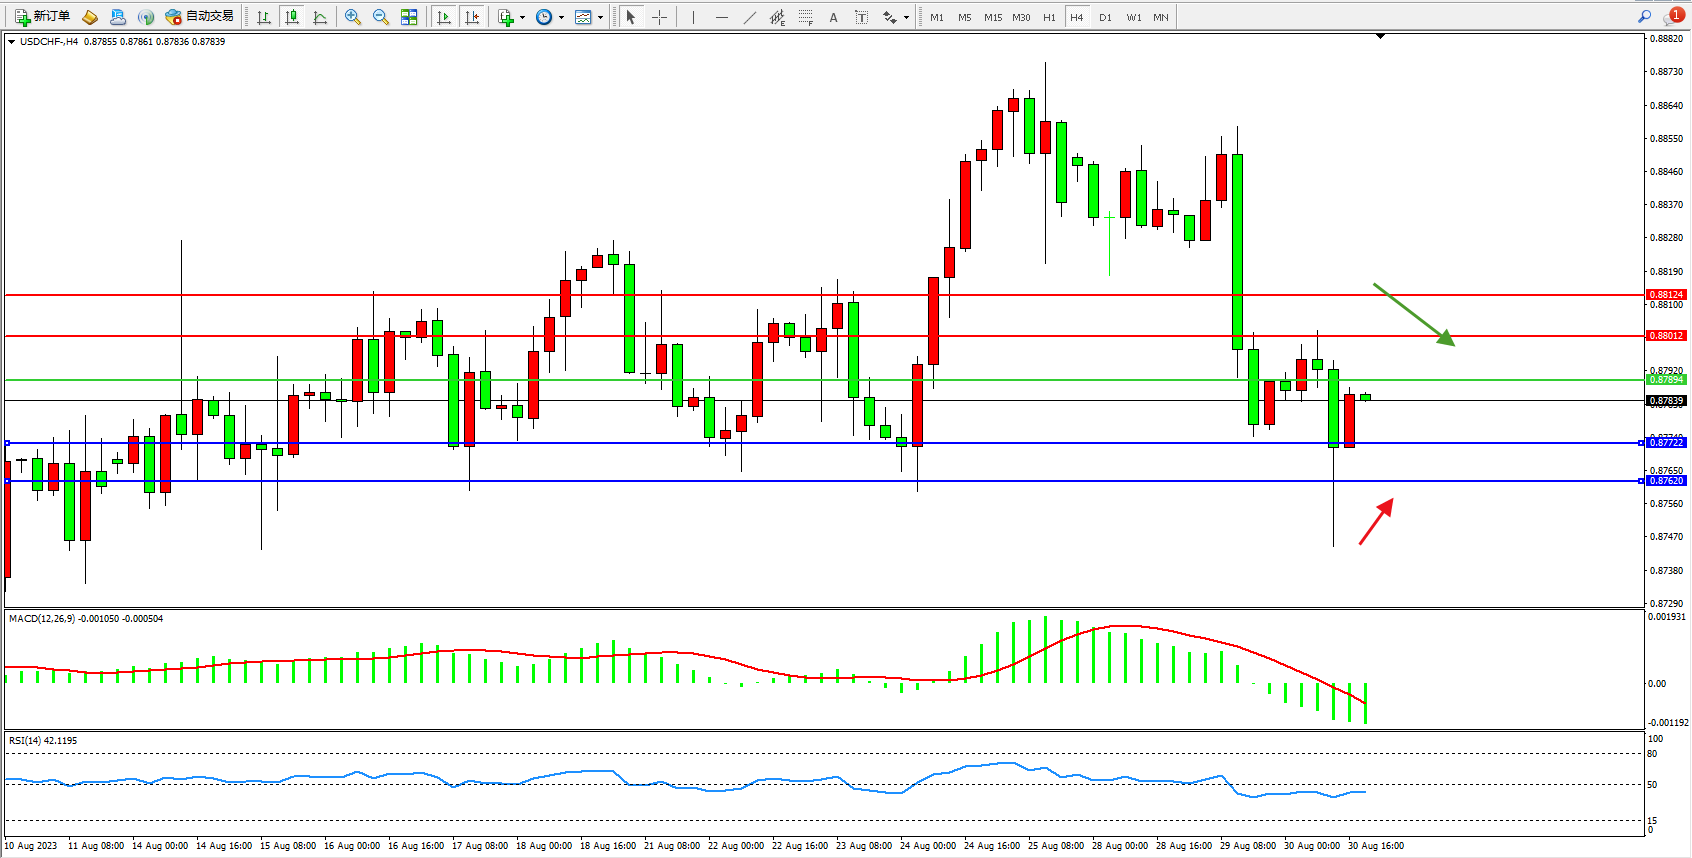Switch timeframe to M15
The width and height of the screenshot is (1692, 858).
pos(992,17)
